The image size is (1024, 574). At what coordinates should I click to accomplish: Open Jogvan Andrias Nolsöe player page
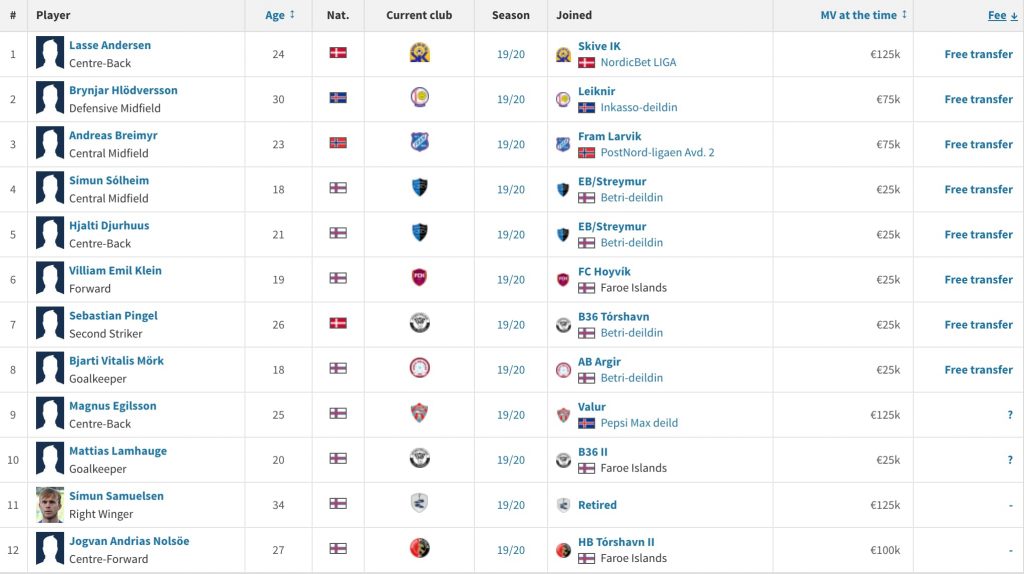[129, 541]
